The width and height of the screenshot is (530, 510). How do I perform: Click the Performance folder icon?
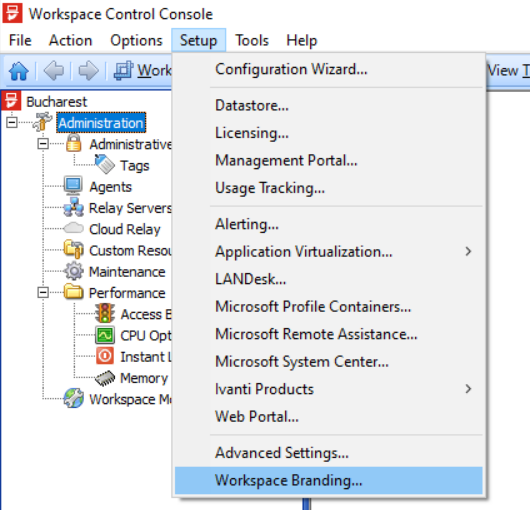click(x=73, y=292)
